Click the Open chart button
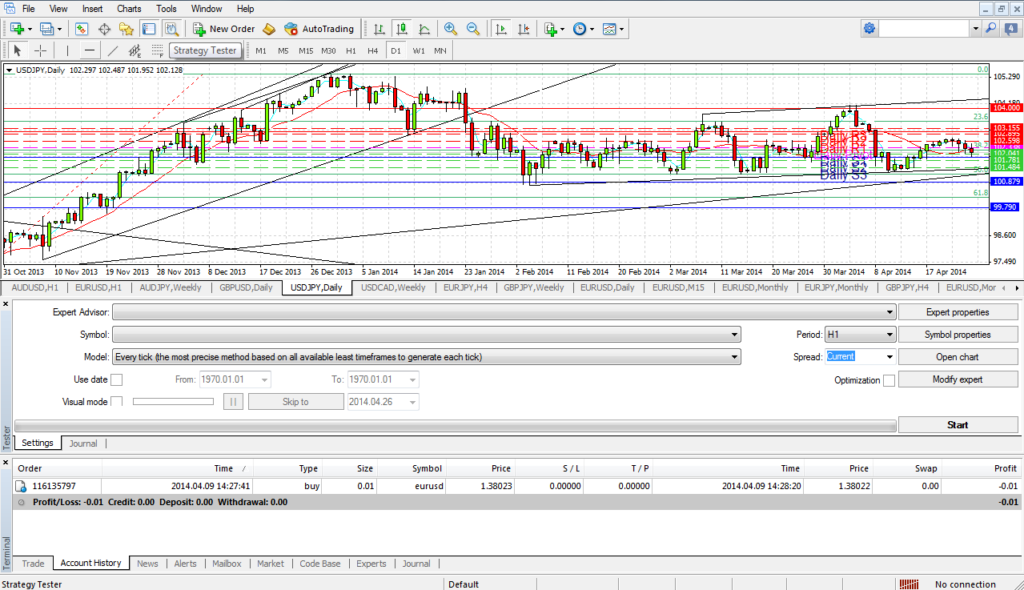1024x590 pixels. coord(957,357)
